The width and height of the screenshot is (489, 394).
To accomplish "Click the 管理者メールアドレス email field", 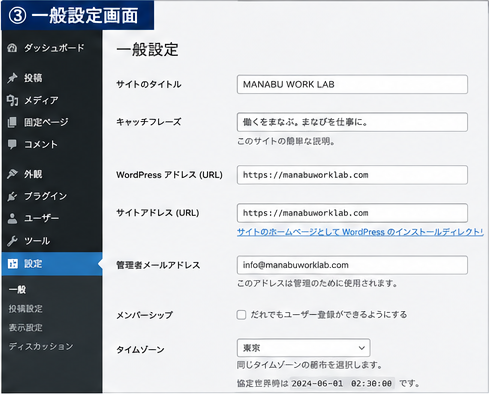I will coord(352,265).
